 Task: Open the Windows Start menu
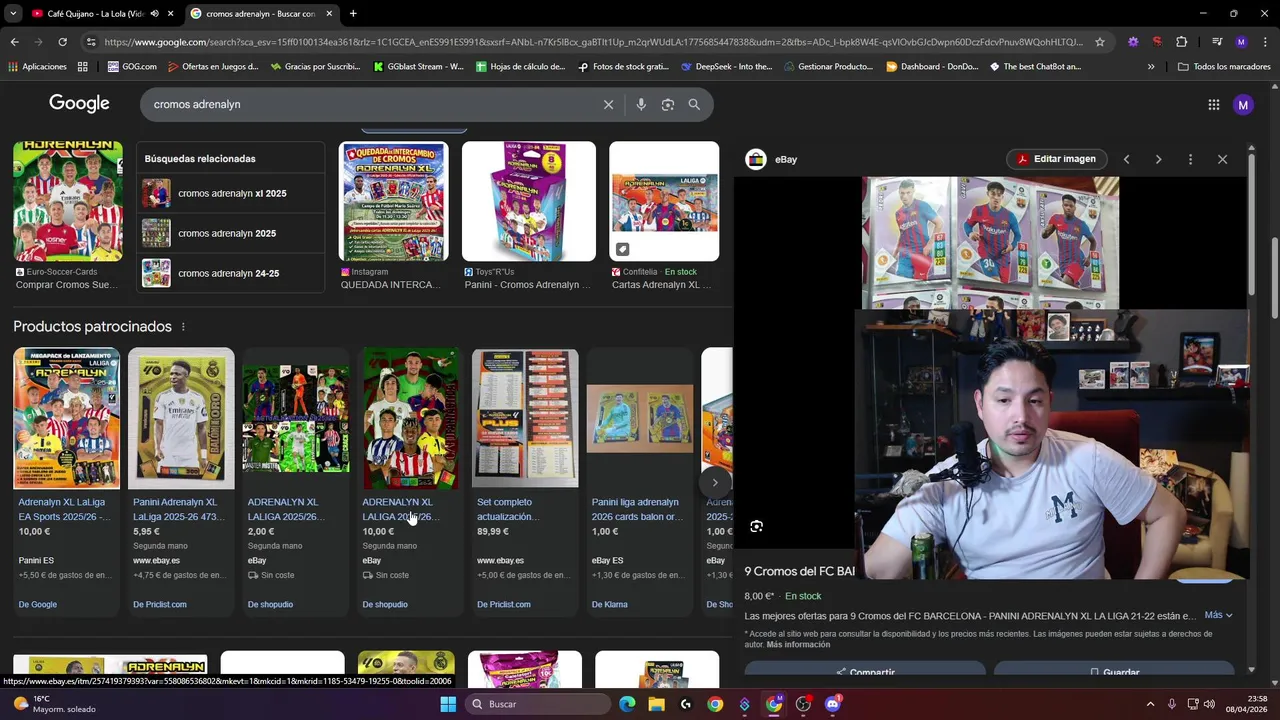click(448, 704)
